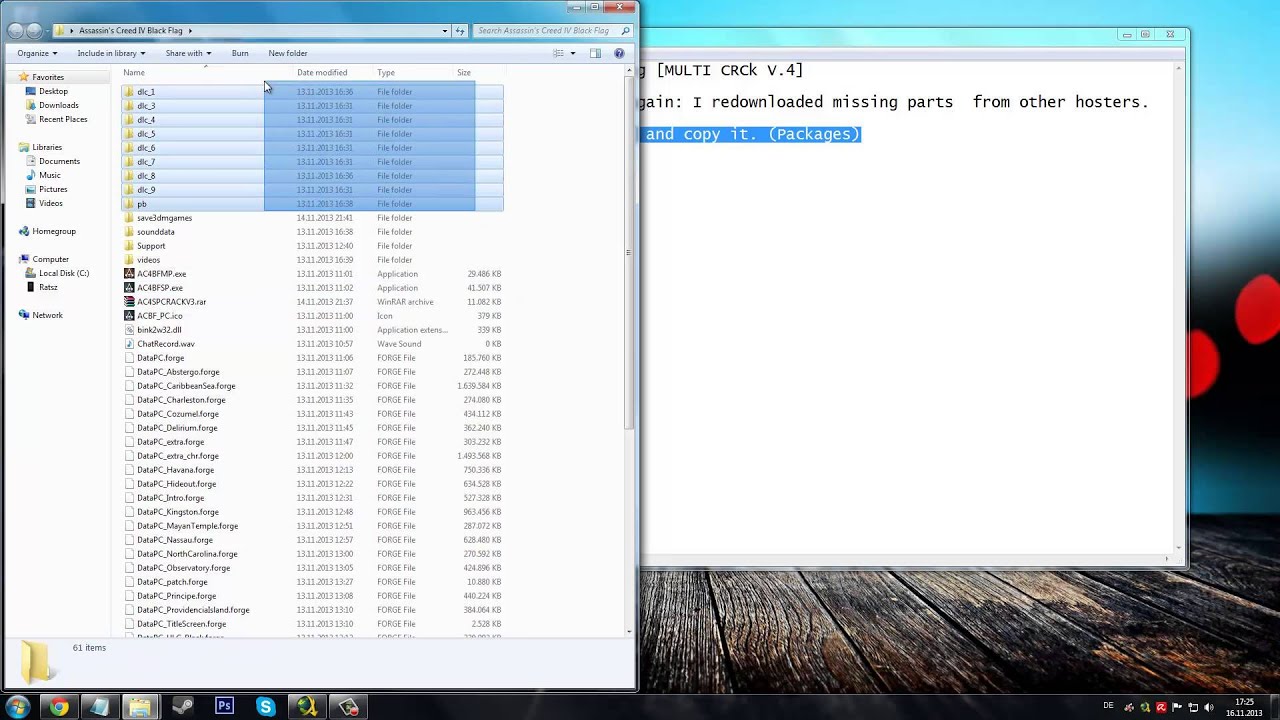Open Pictures library in navigation pane
Viewport: 1280px width, 720px height.
pos(53,189)
